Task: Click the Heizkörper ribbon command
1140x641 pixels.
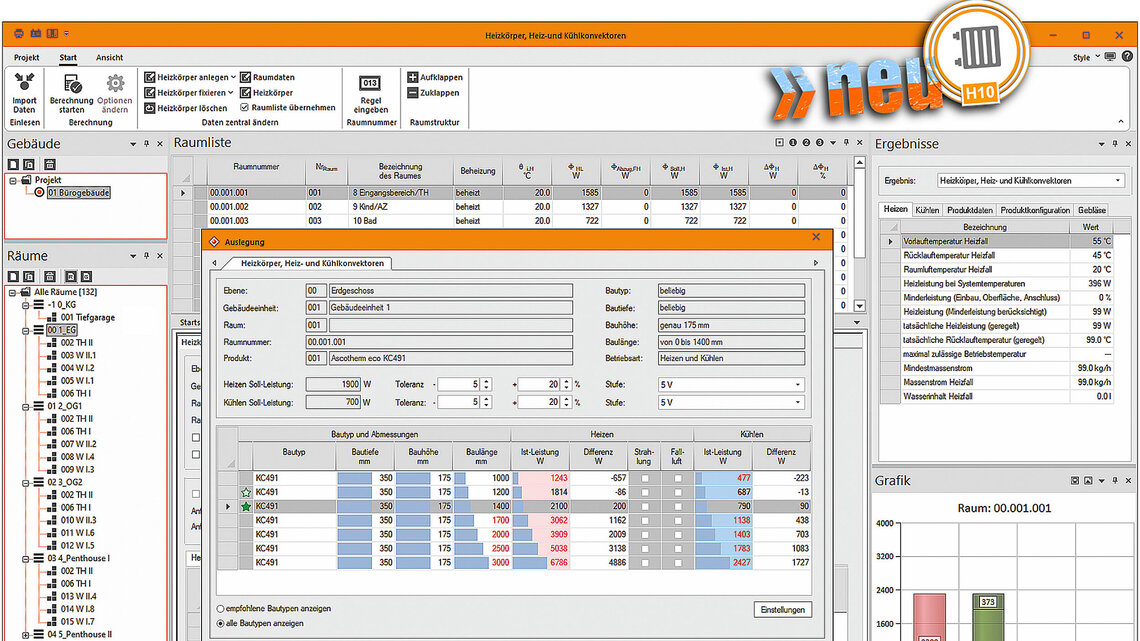Action: click(267, 93)
